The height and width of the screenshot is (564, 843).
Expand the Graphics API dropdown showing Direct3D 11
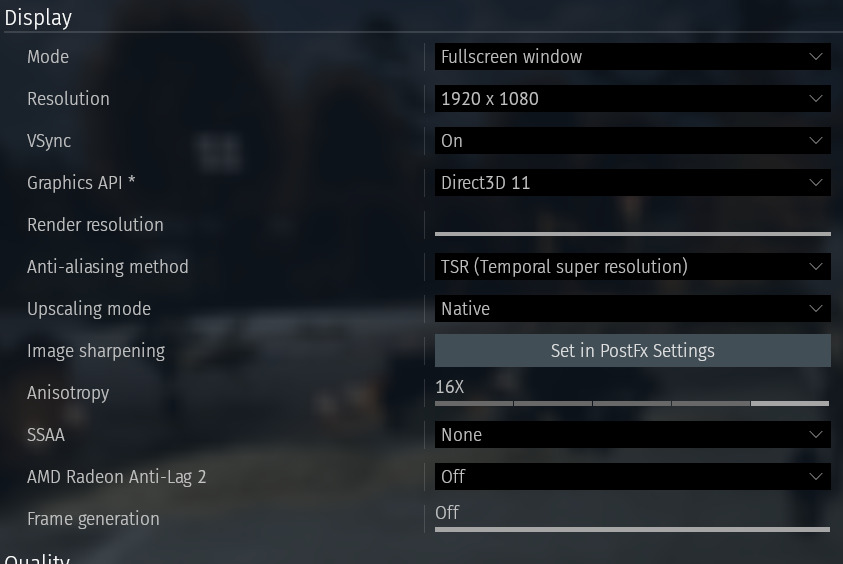(632, 183)
